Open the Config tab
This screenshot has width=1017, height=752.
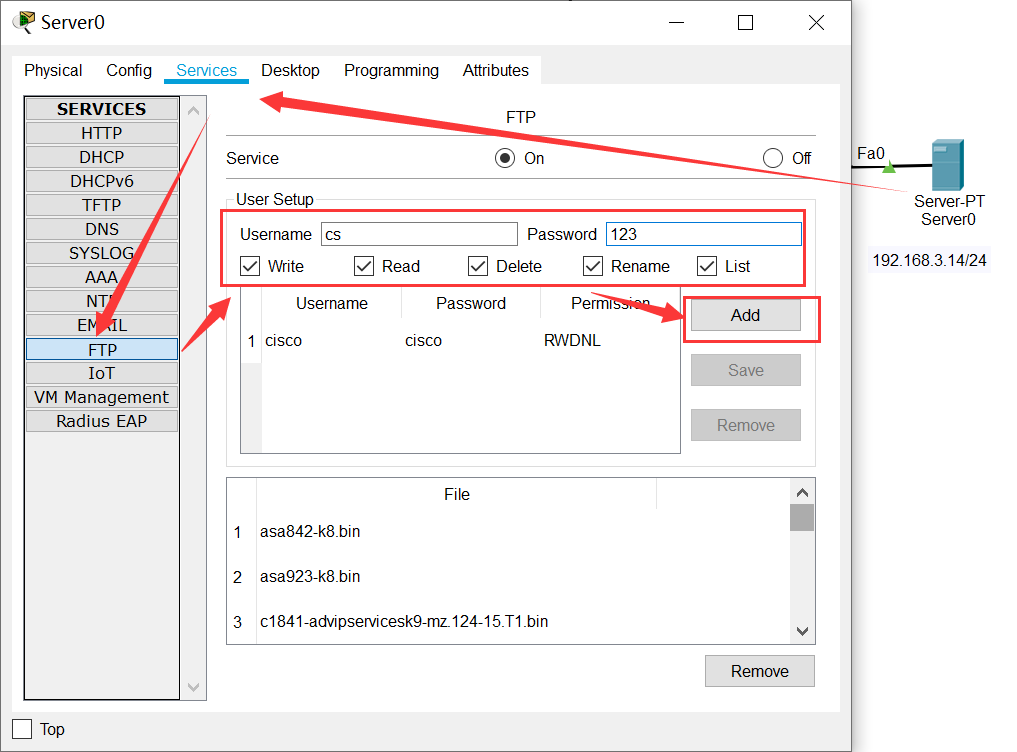pos(129,70)
